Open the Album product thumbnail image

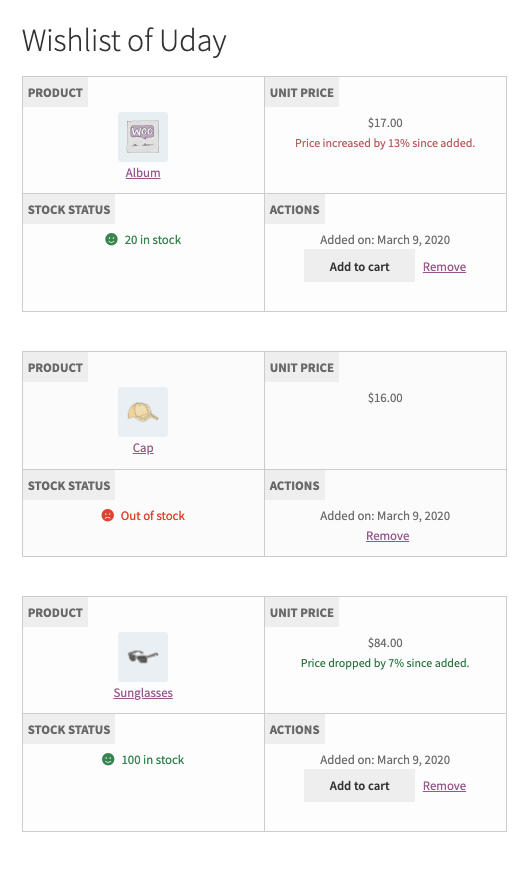(x=142, y=137)
